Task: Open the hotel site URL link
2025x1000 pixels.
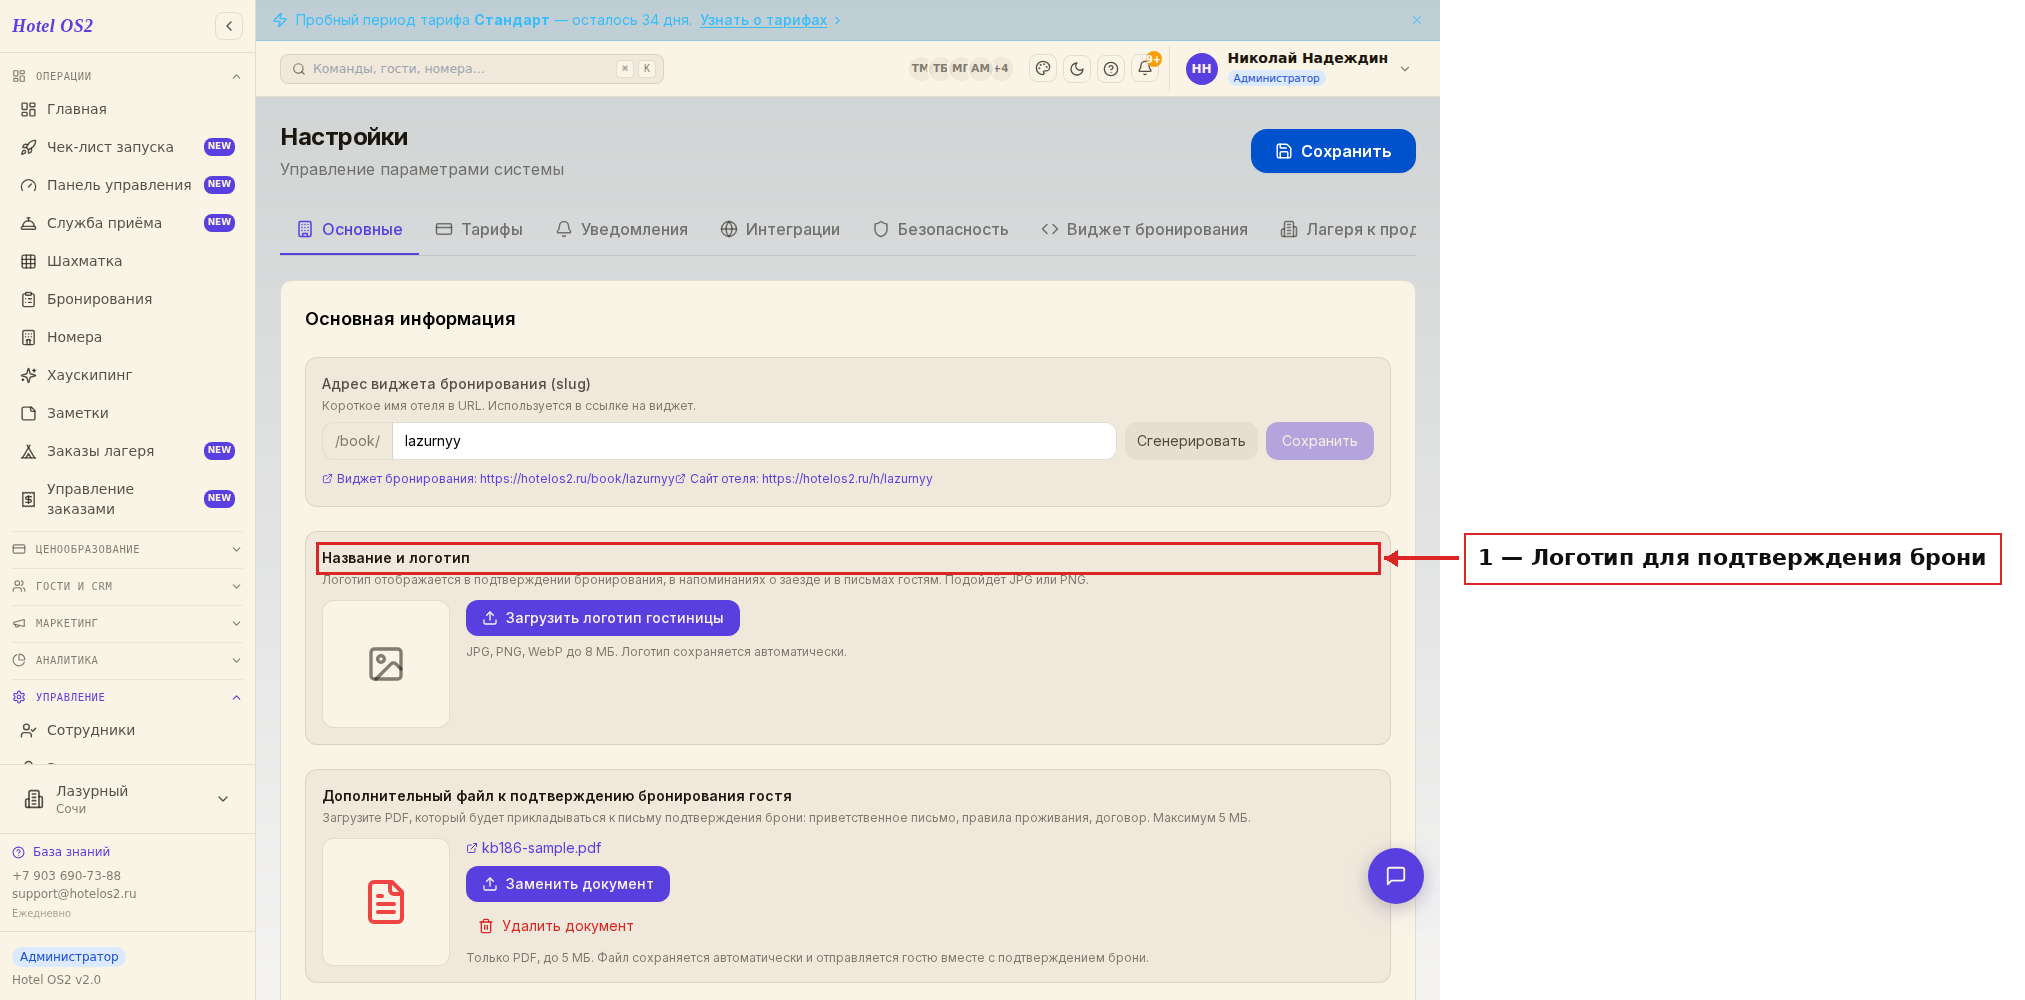Action: [804, 479]
